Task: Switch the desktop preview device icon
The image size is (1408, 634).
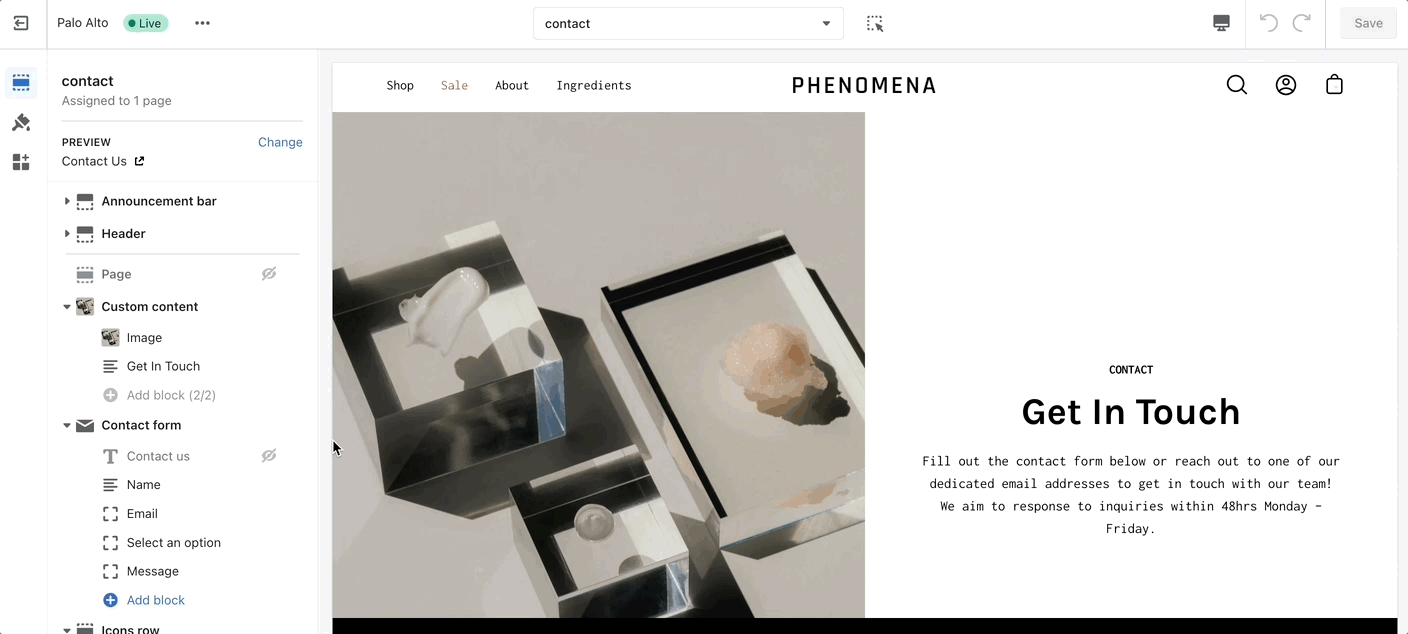Action: pyautogui.click(x=1221, y=23)
